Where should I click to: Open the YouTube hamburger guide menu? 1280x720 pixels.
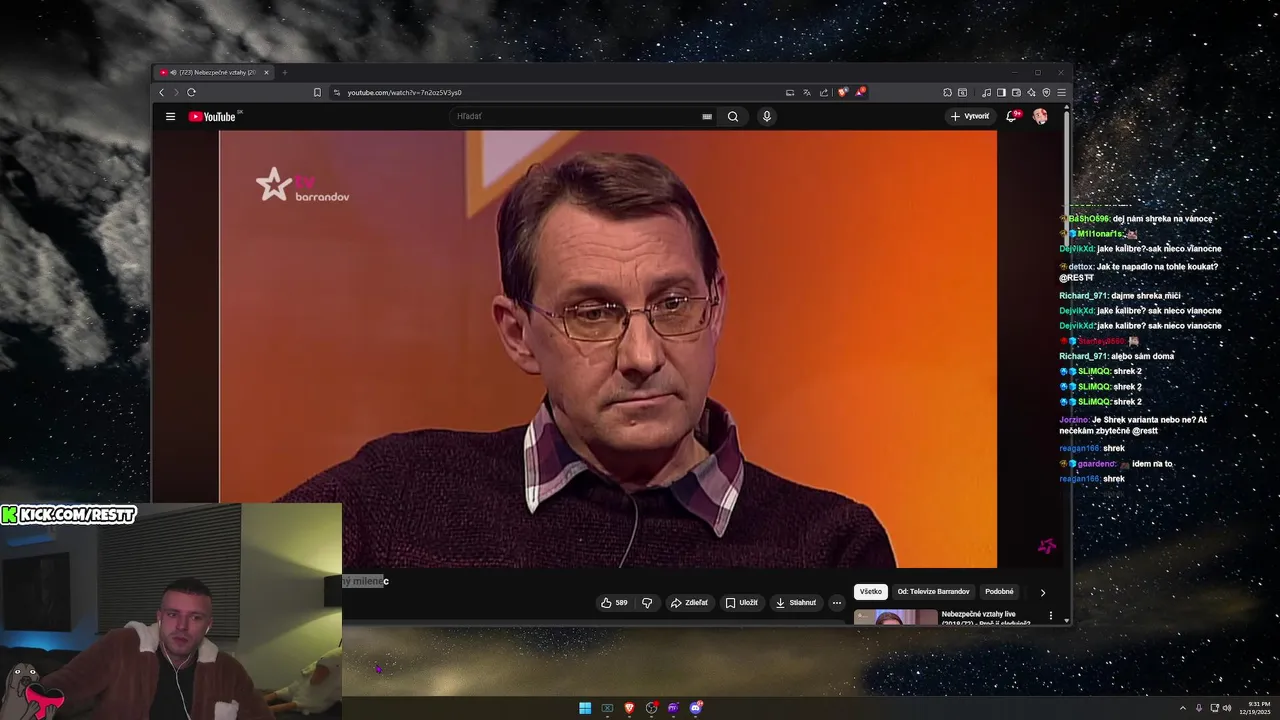point(170,116)
